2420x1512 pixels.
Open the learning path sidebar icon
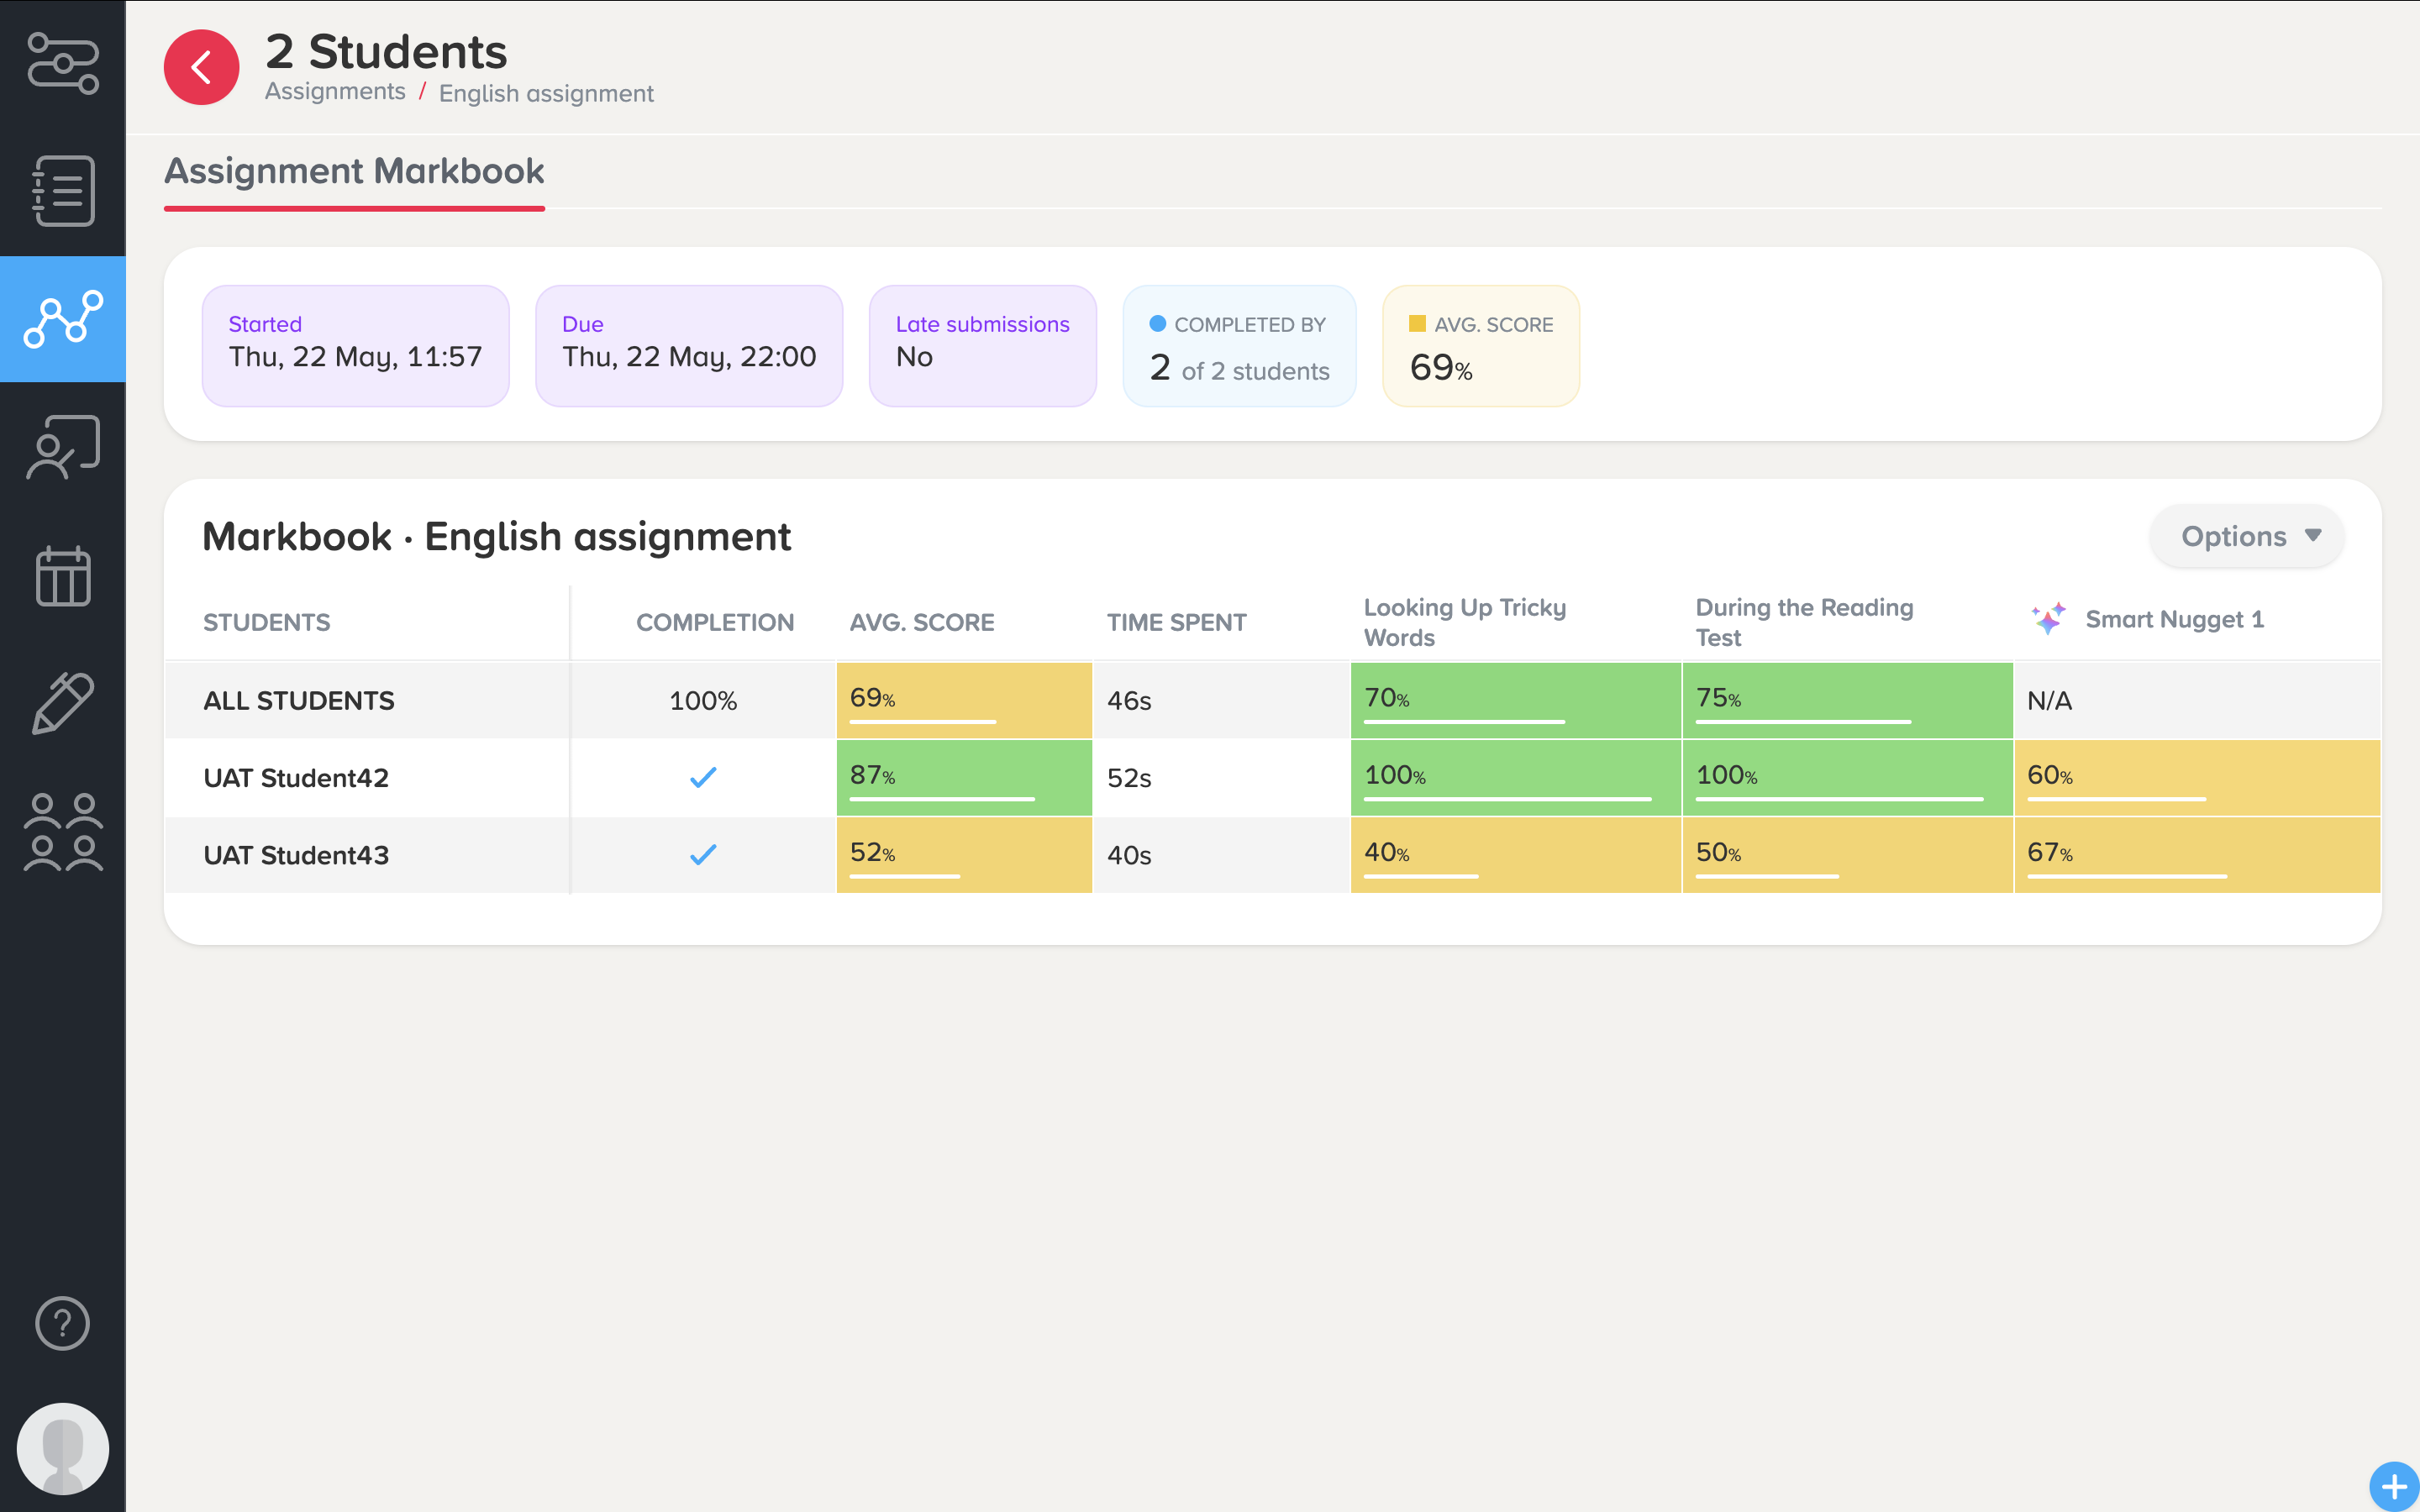[x=63, y=63]
